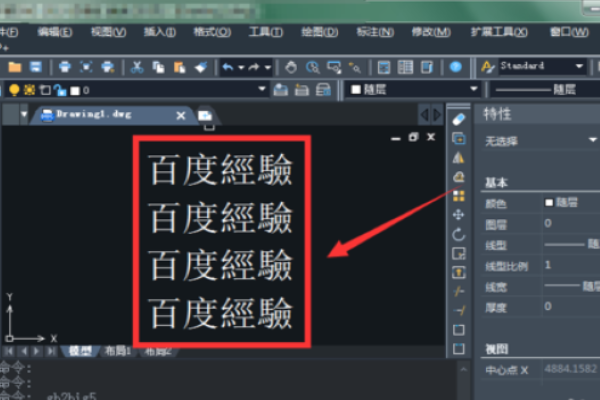Select the Zoom Window tool

(334, 67)
